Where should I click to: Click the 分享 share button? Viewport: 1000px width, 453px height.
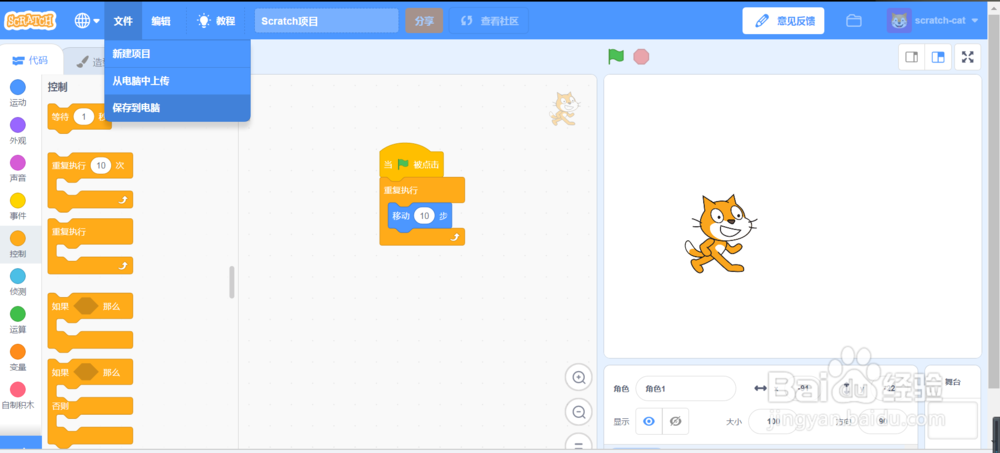tap(424, 20)
